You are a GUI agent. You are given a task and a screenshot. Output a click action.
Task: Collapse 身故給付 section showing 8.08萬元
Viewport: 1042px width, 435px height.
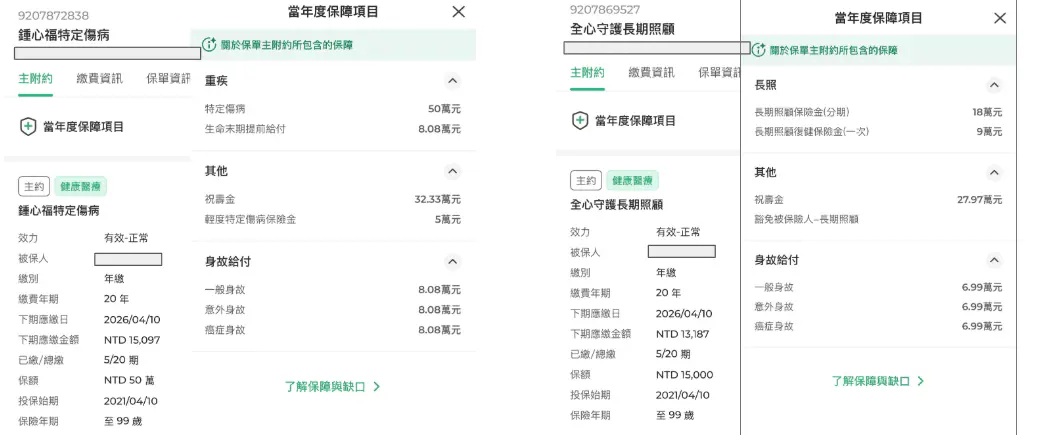coord(452,262)
